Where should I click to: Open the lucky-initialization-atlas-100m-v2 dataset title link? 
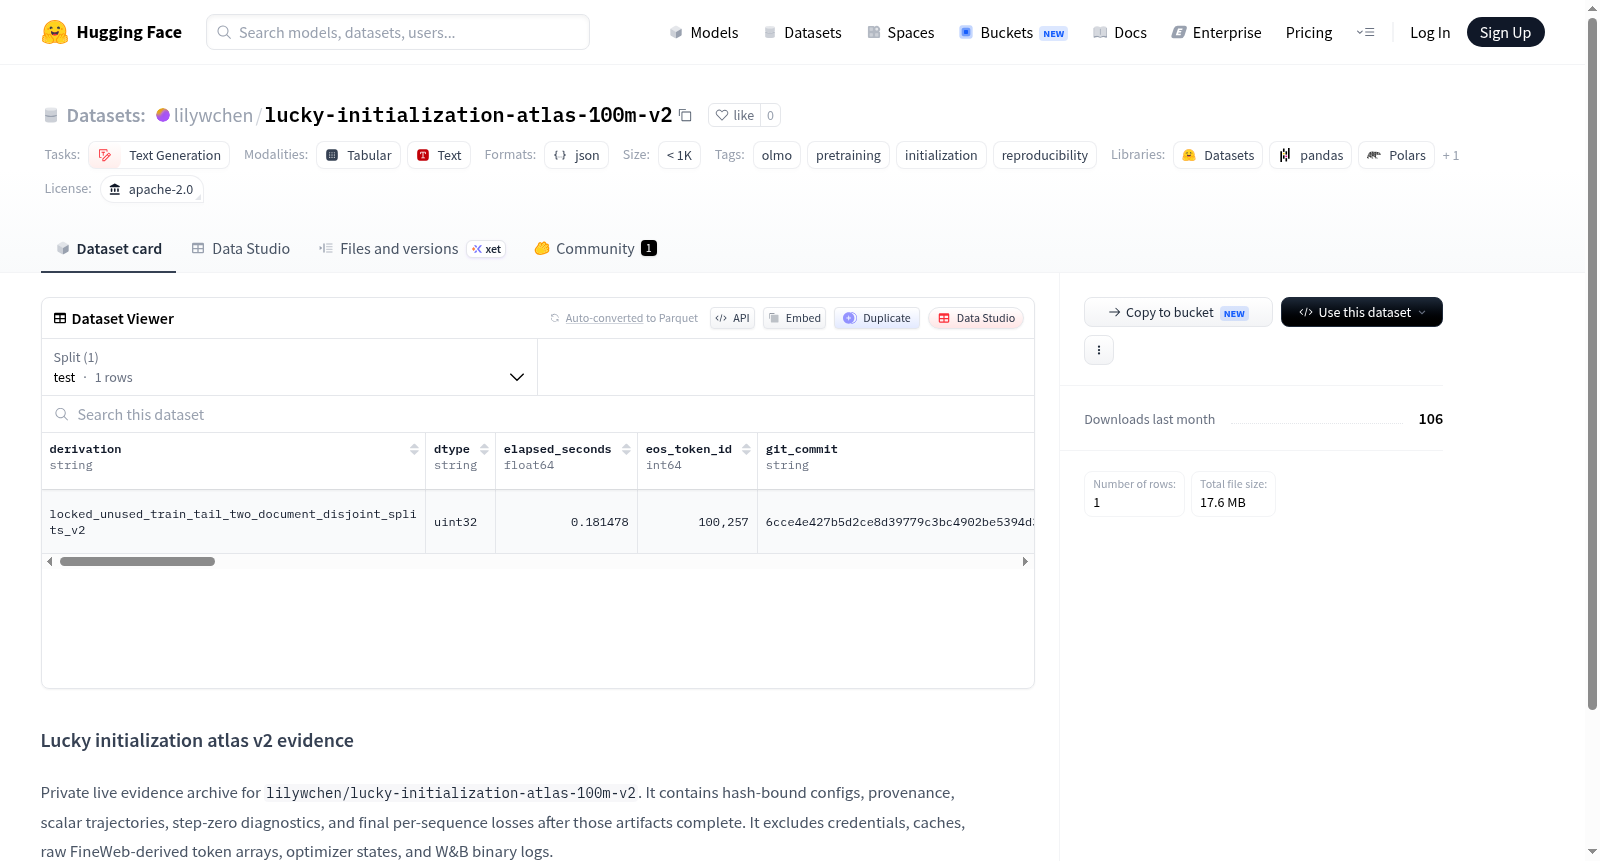[468, 115]
